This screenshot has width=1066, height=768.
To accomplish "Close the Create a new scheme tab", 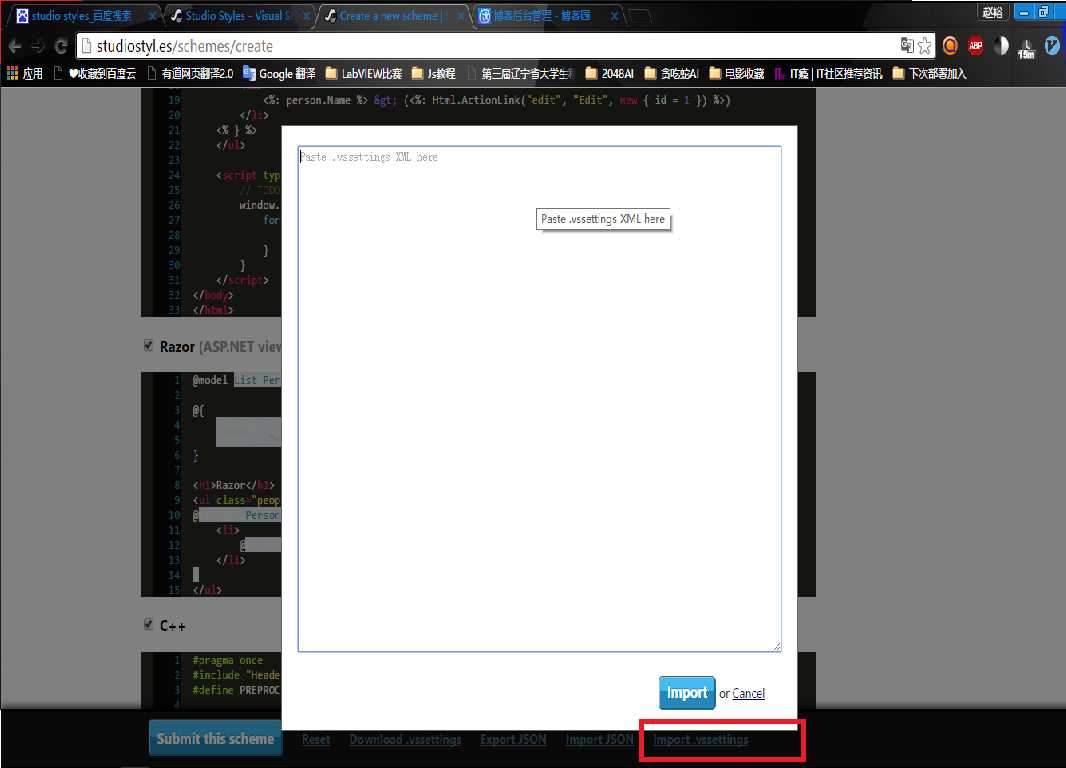I will [460, 16].
